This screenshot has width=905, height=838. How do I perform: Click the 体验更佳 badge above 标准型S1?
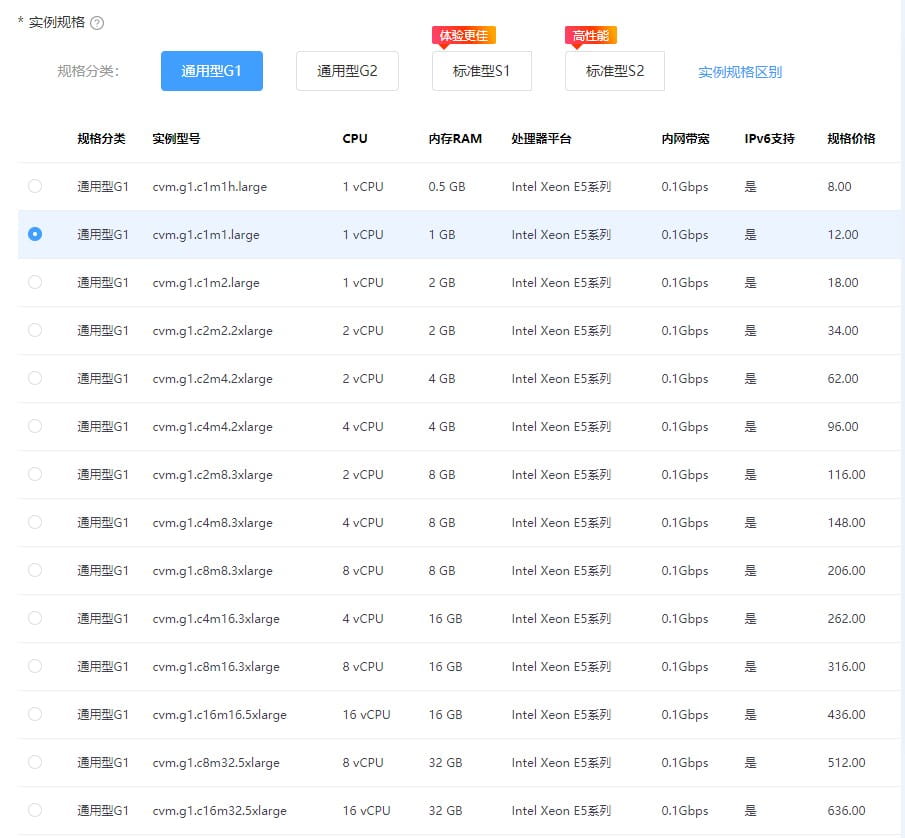[x=464, y=35]
